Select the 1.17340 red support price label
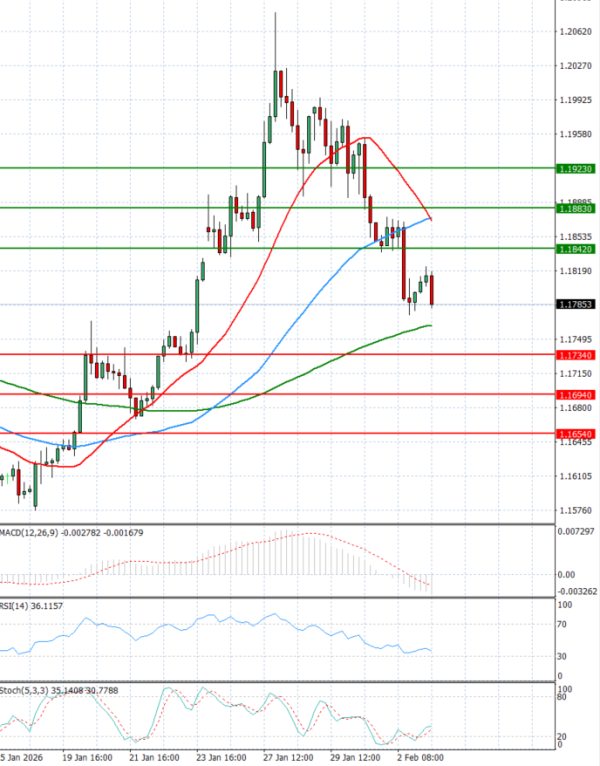 577,355
